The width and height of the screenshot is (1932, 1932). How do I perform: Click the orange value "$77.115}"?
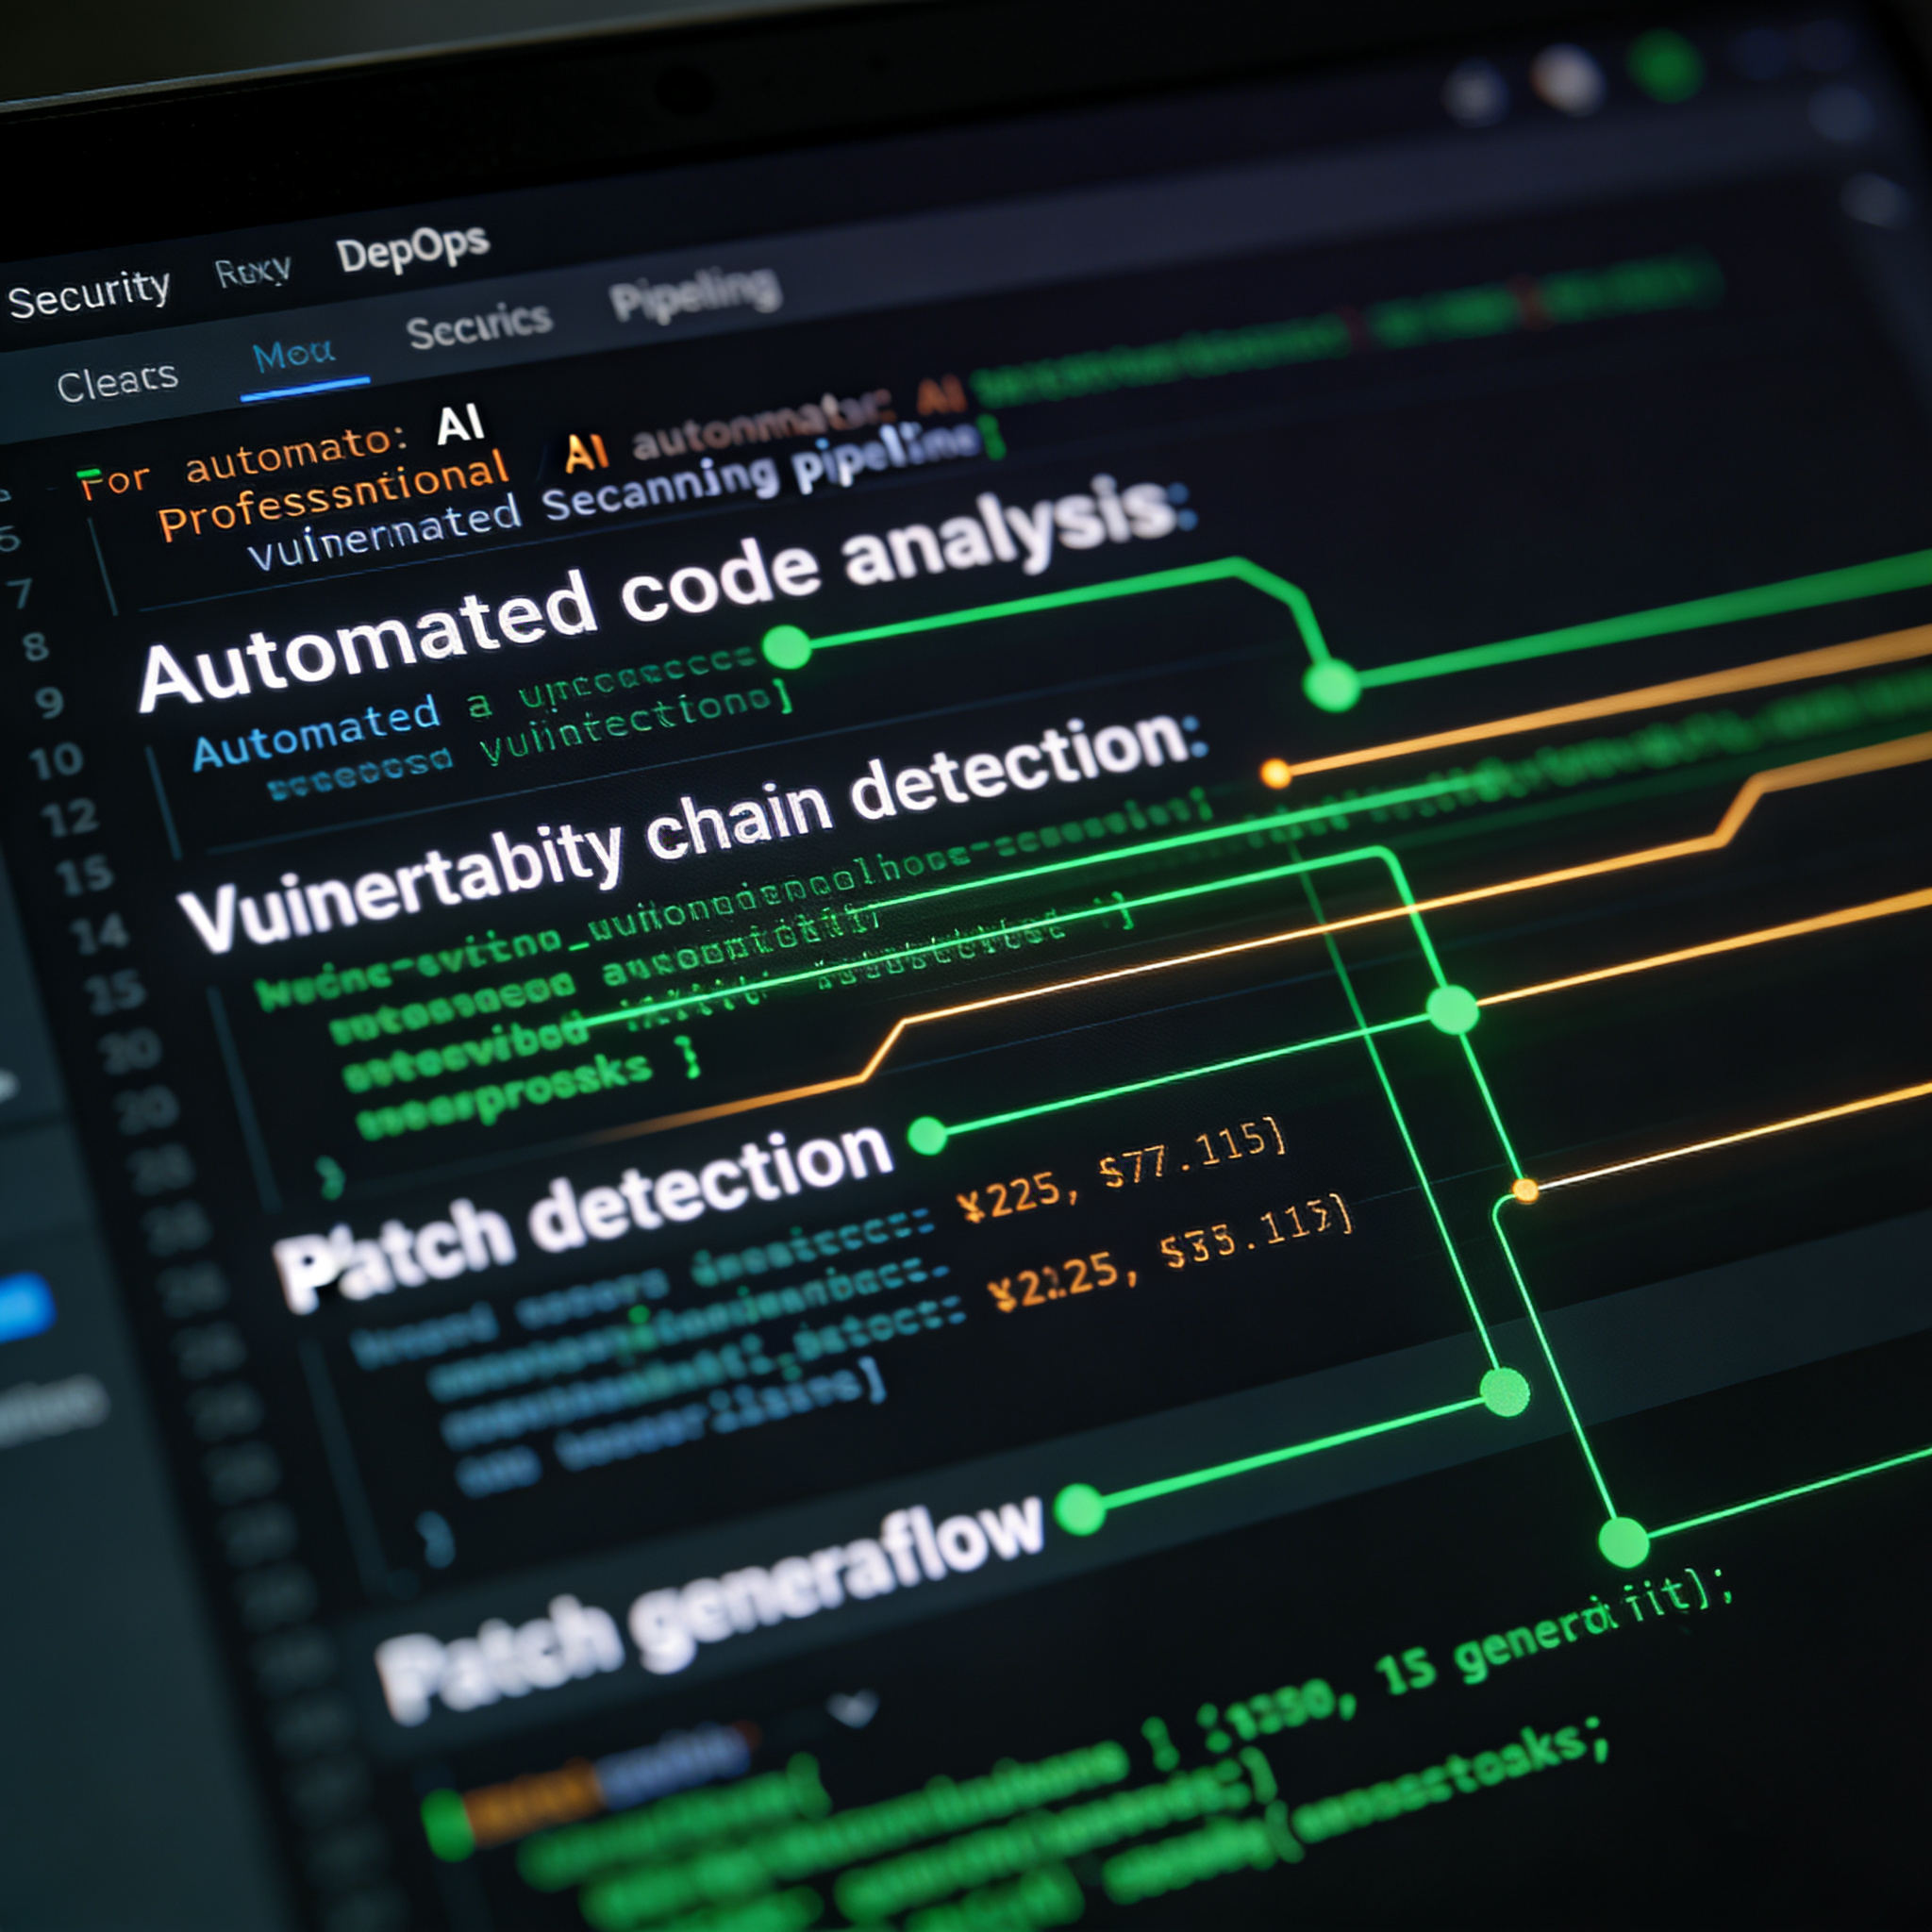click(1192, 1154)
